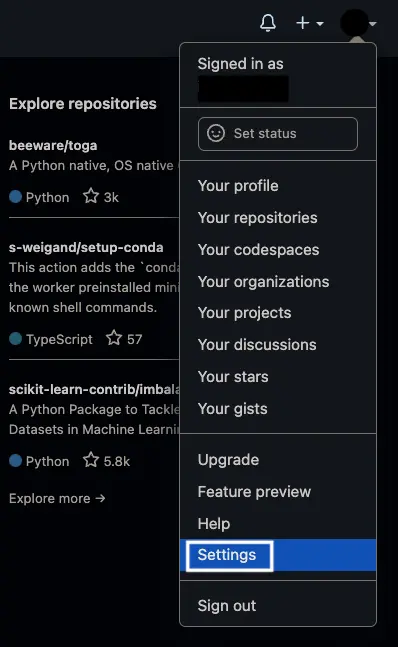The height and width of the screenshot is (647, 398).
Task: Open the plus create-new dropdown
Action: point(310,23)
